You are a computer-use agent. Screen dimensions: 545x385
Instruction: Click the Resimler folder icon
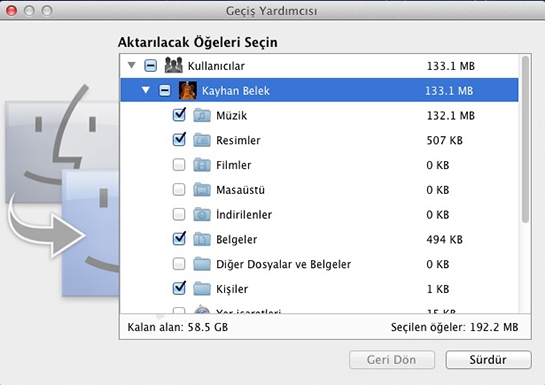pos(202,140)
